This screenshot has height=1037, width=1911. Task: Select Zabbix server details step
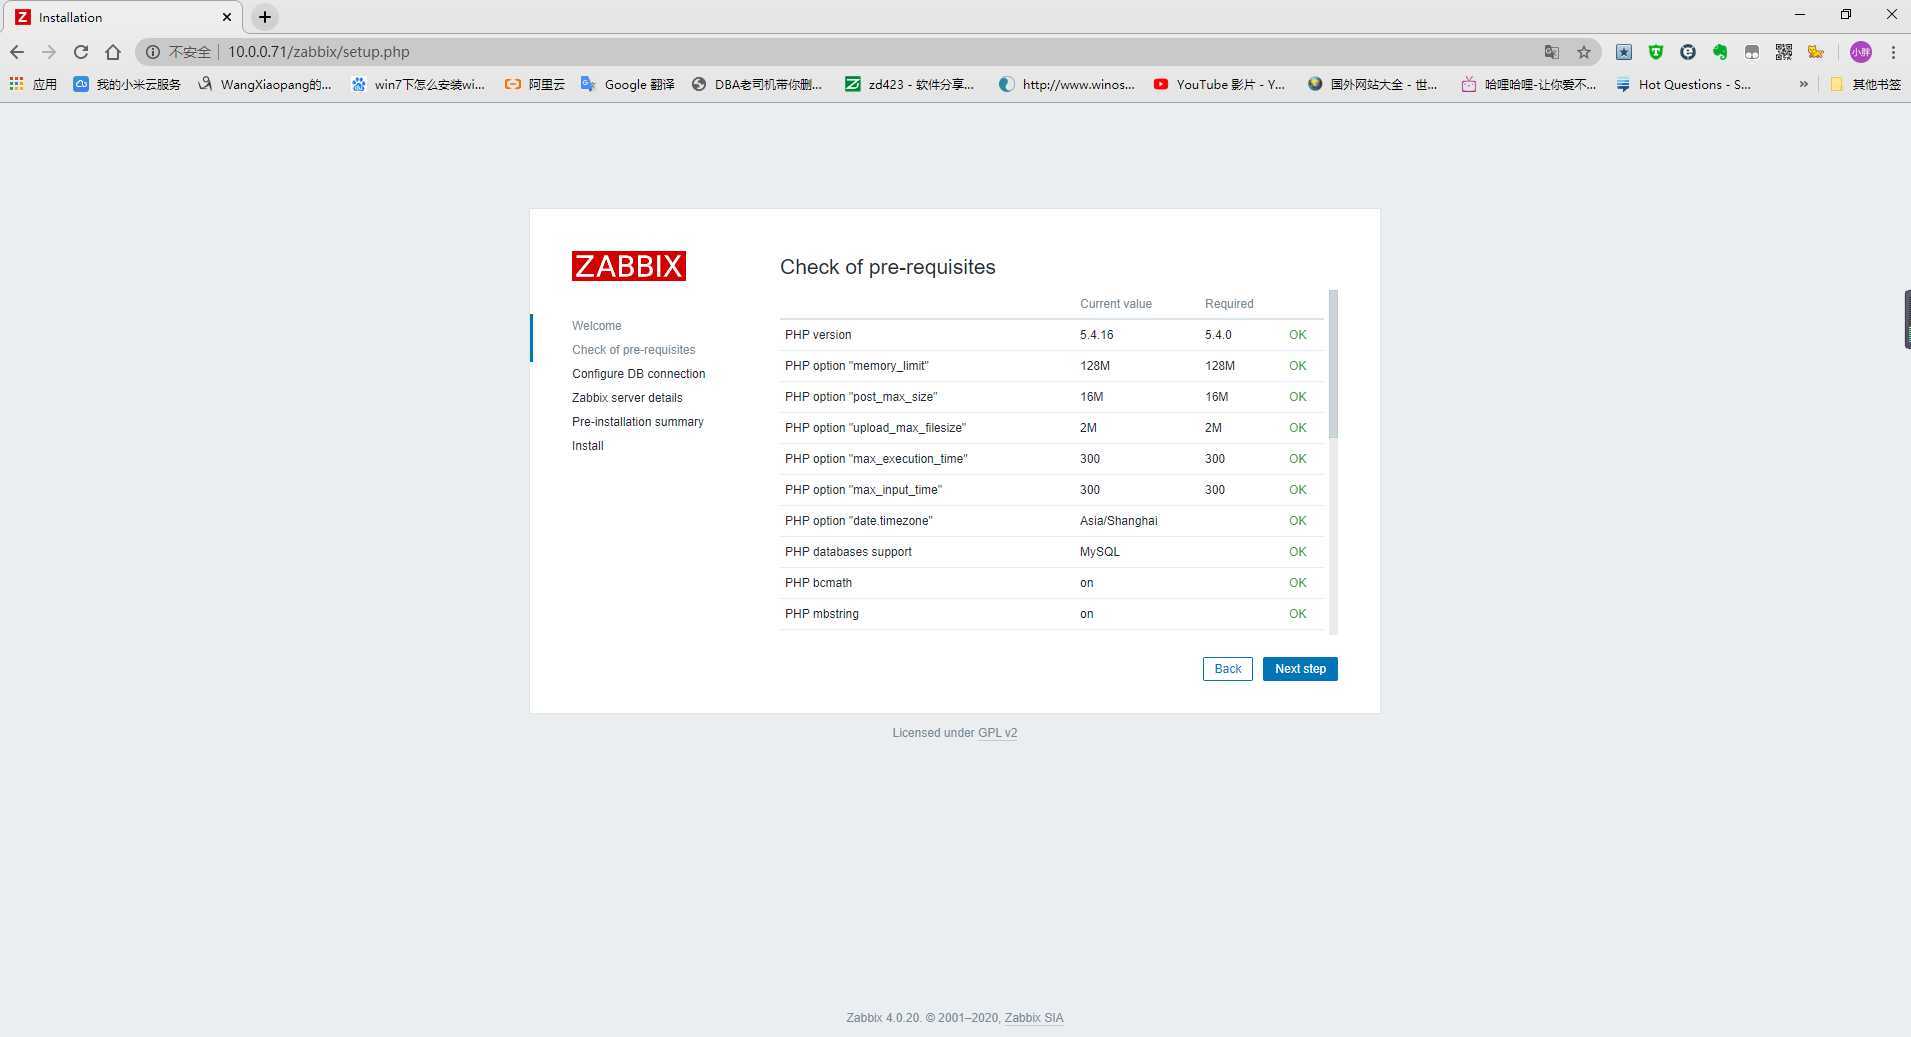coord(627,398)
